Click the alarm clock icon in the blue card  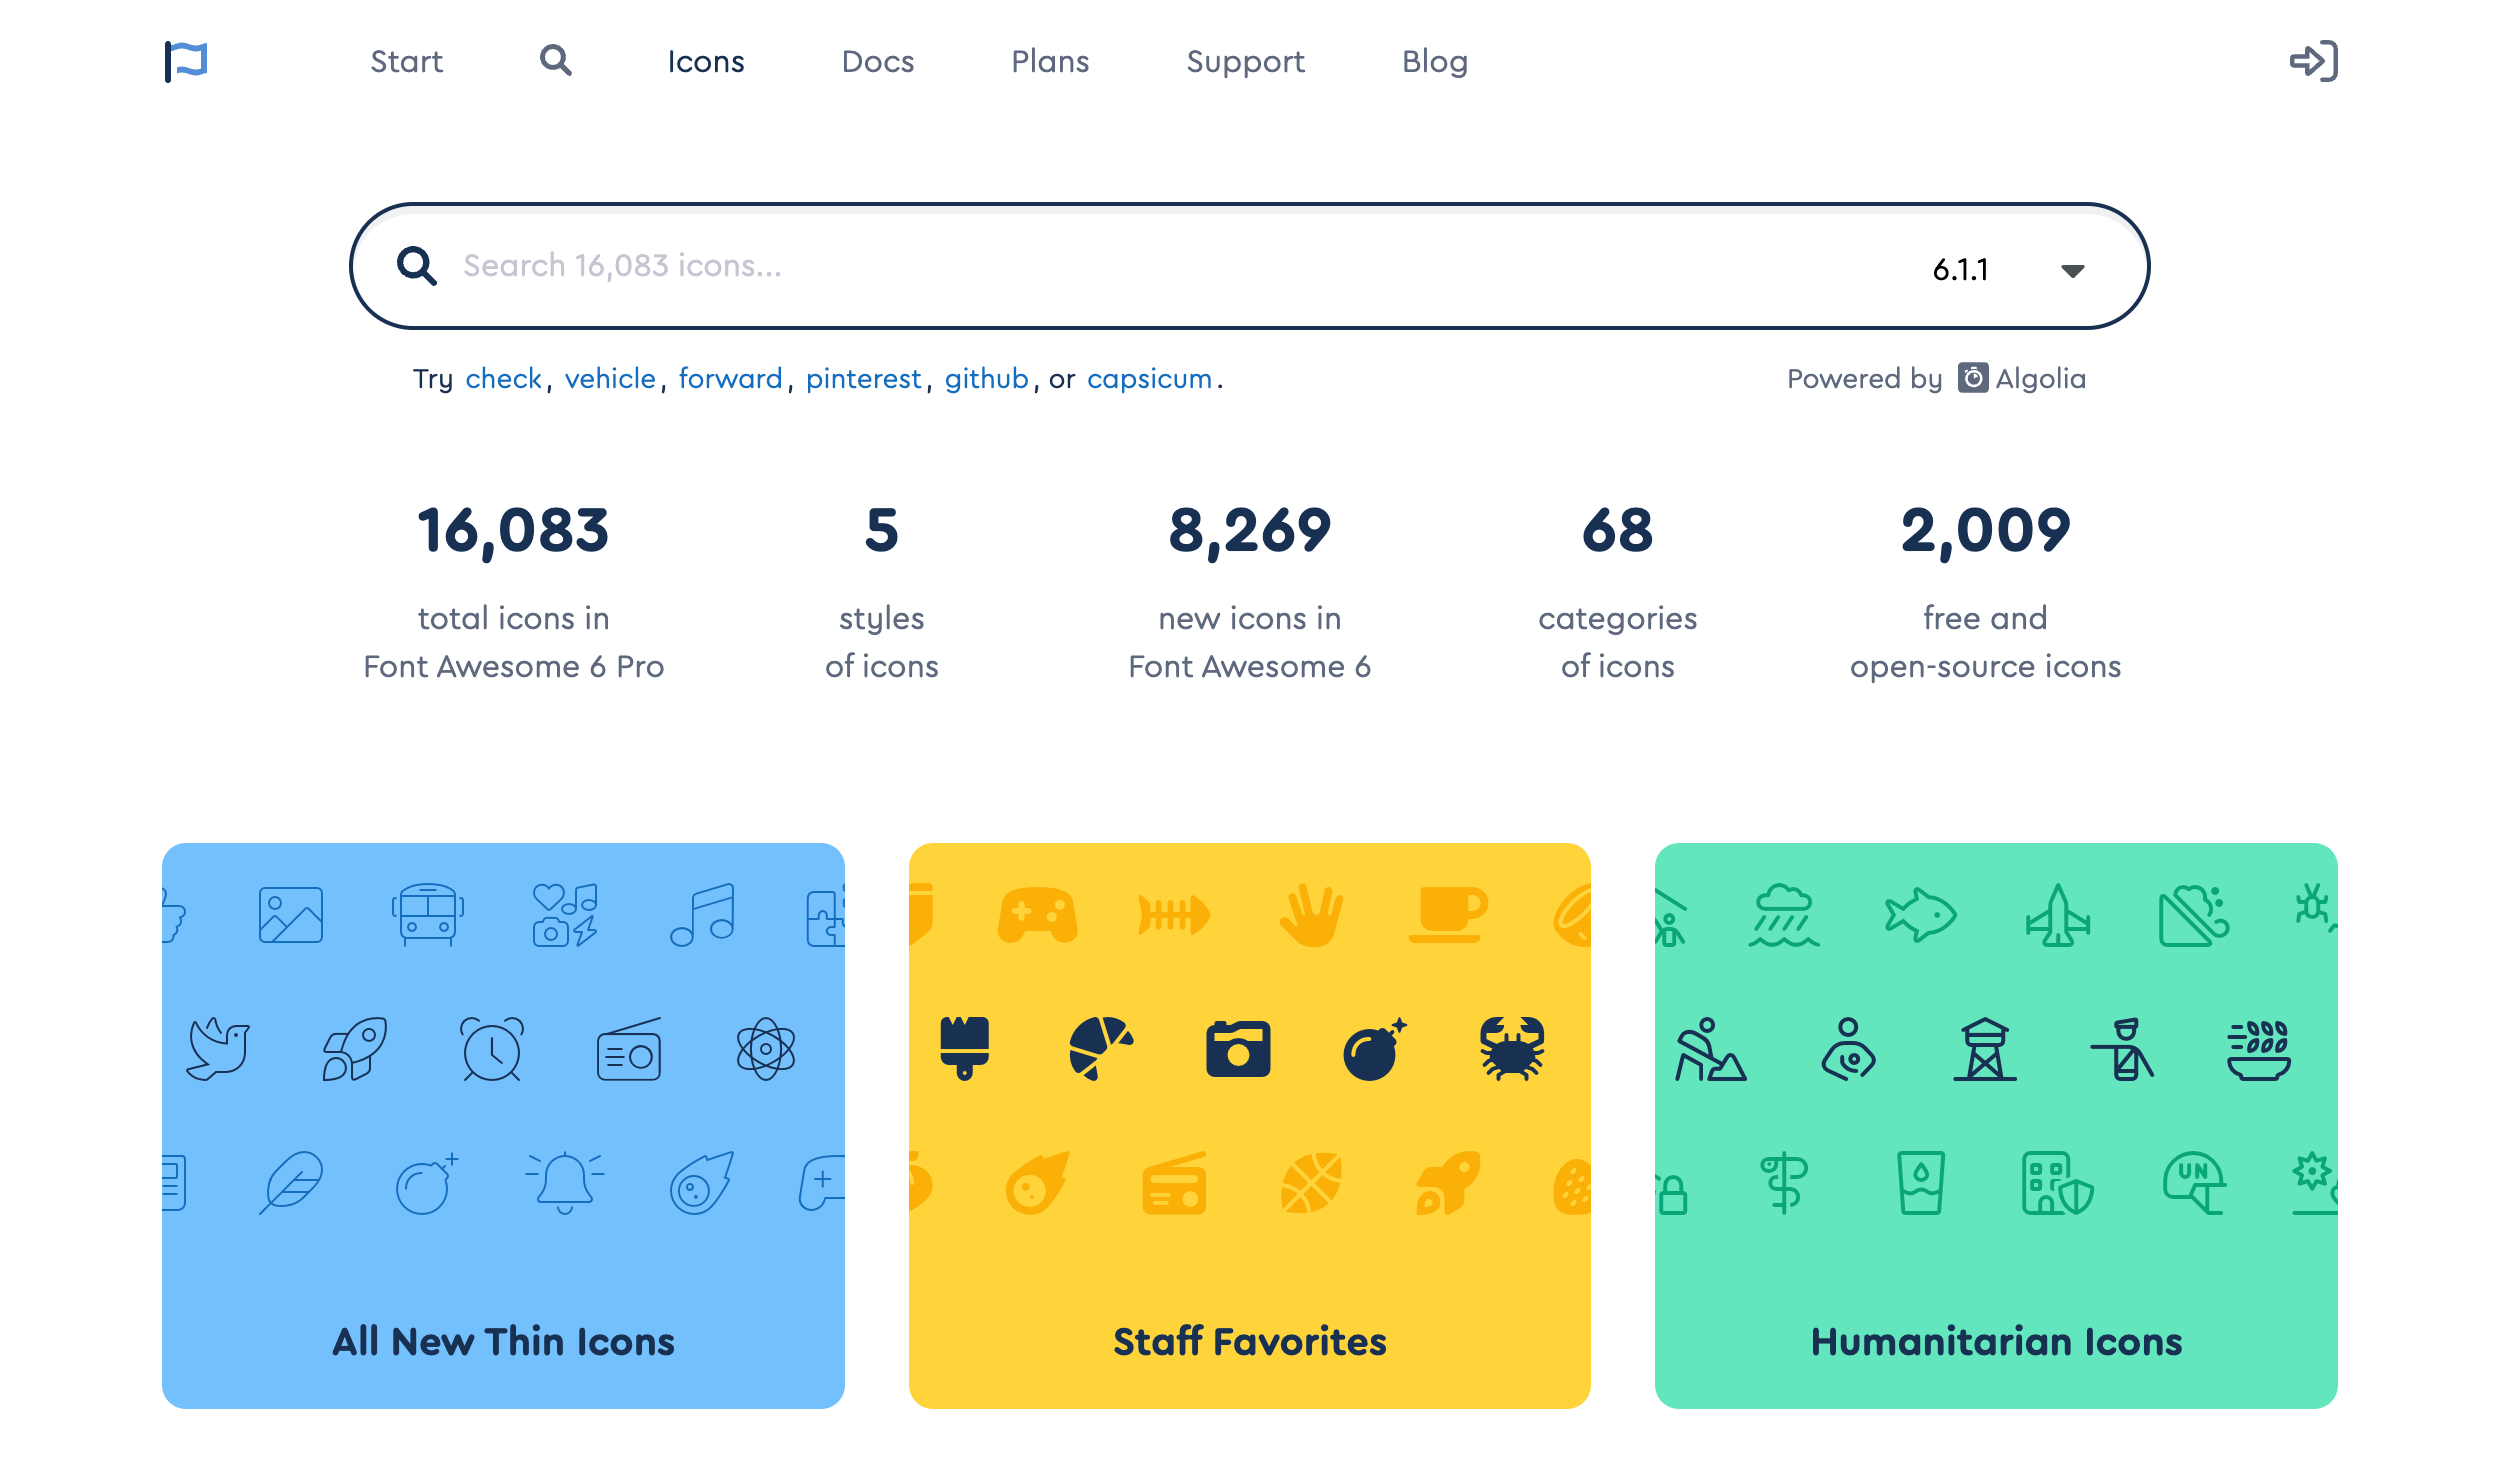(491, 1049)
